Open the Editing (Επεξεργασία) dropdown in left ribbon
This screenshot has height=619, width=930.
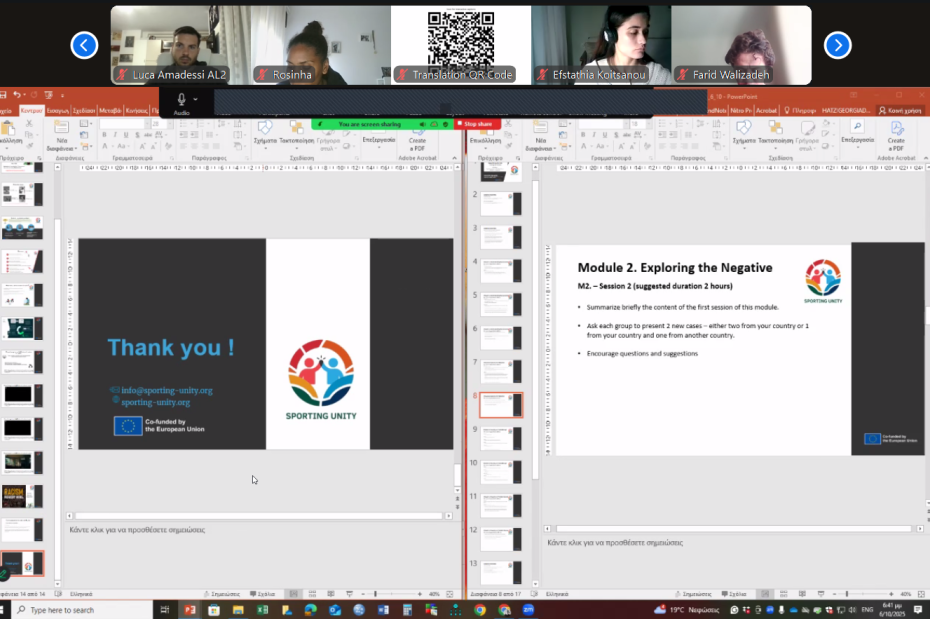pyautogui.click(x=379, y=141)
